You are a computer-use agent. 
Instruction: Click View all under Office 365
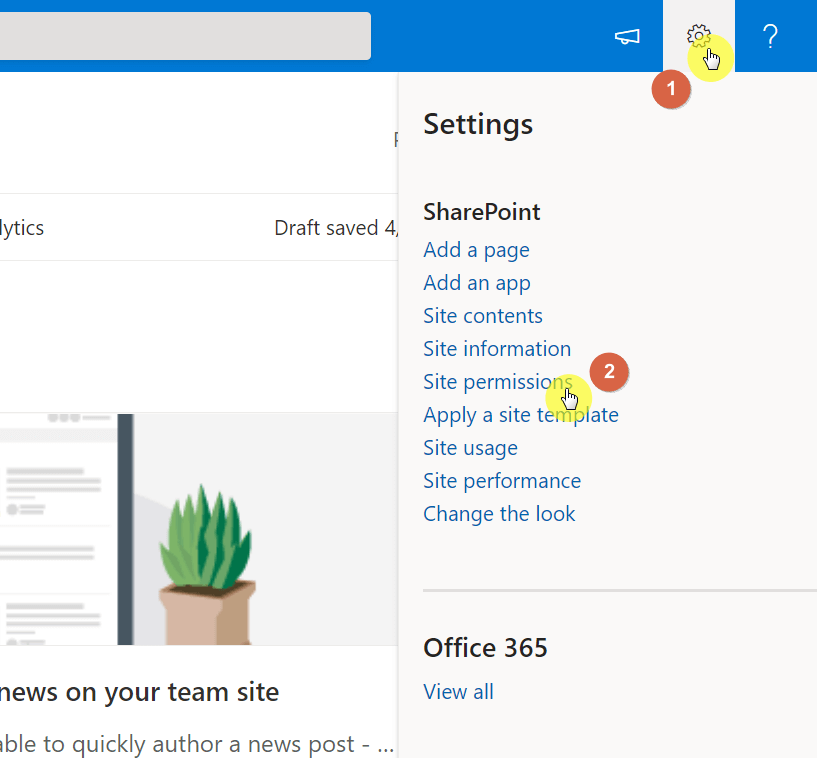coord(458,692)
